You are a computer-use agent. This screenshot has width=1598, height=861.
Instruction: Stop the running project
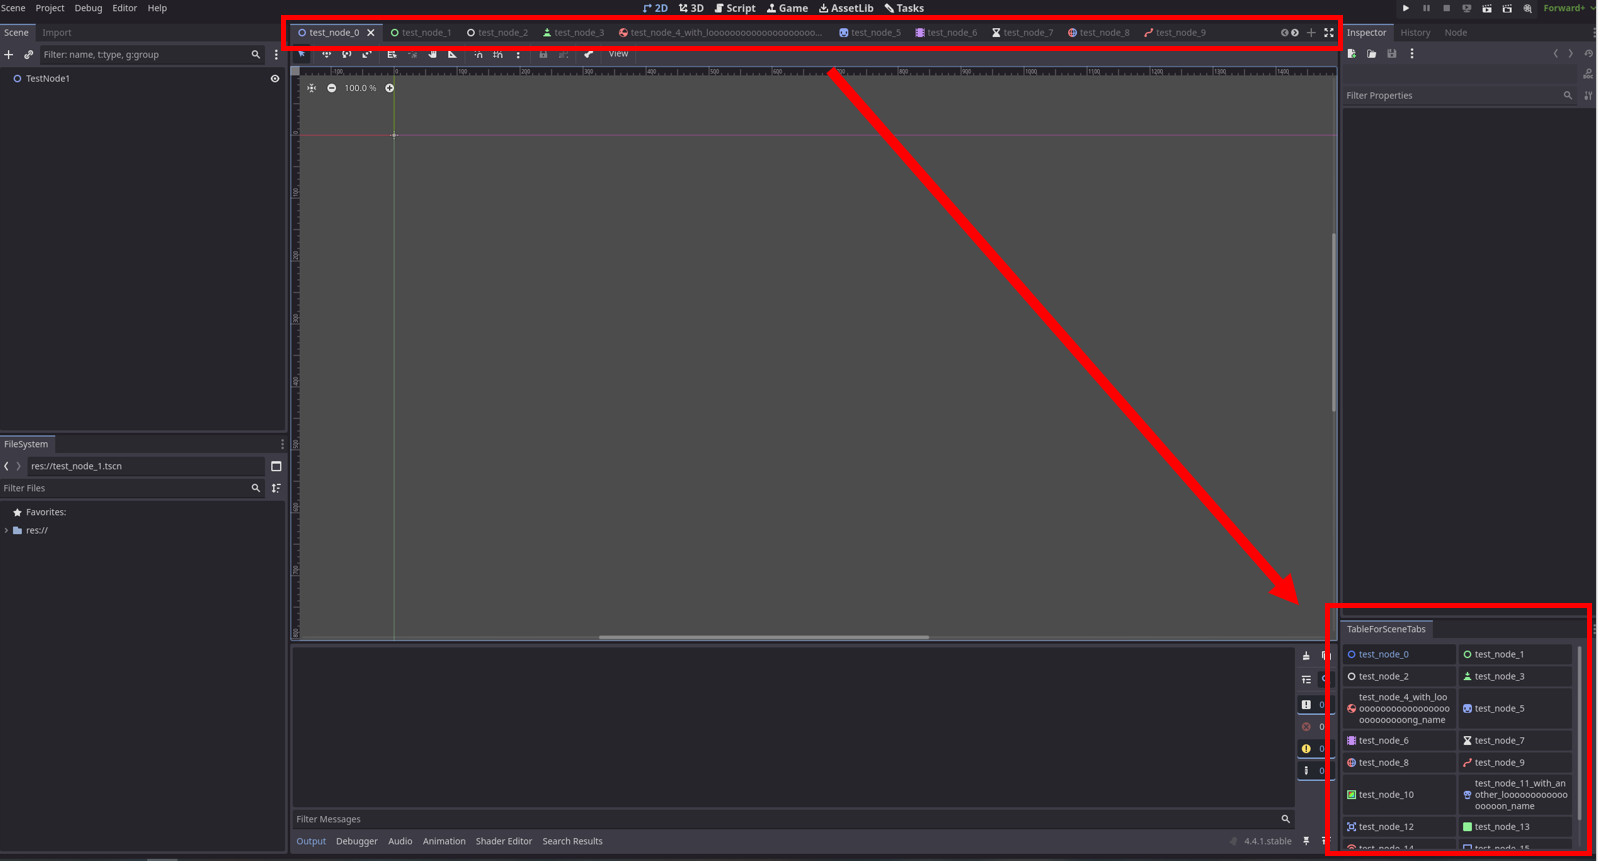pos(1446,8)
